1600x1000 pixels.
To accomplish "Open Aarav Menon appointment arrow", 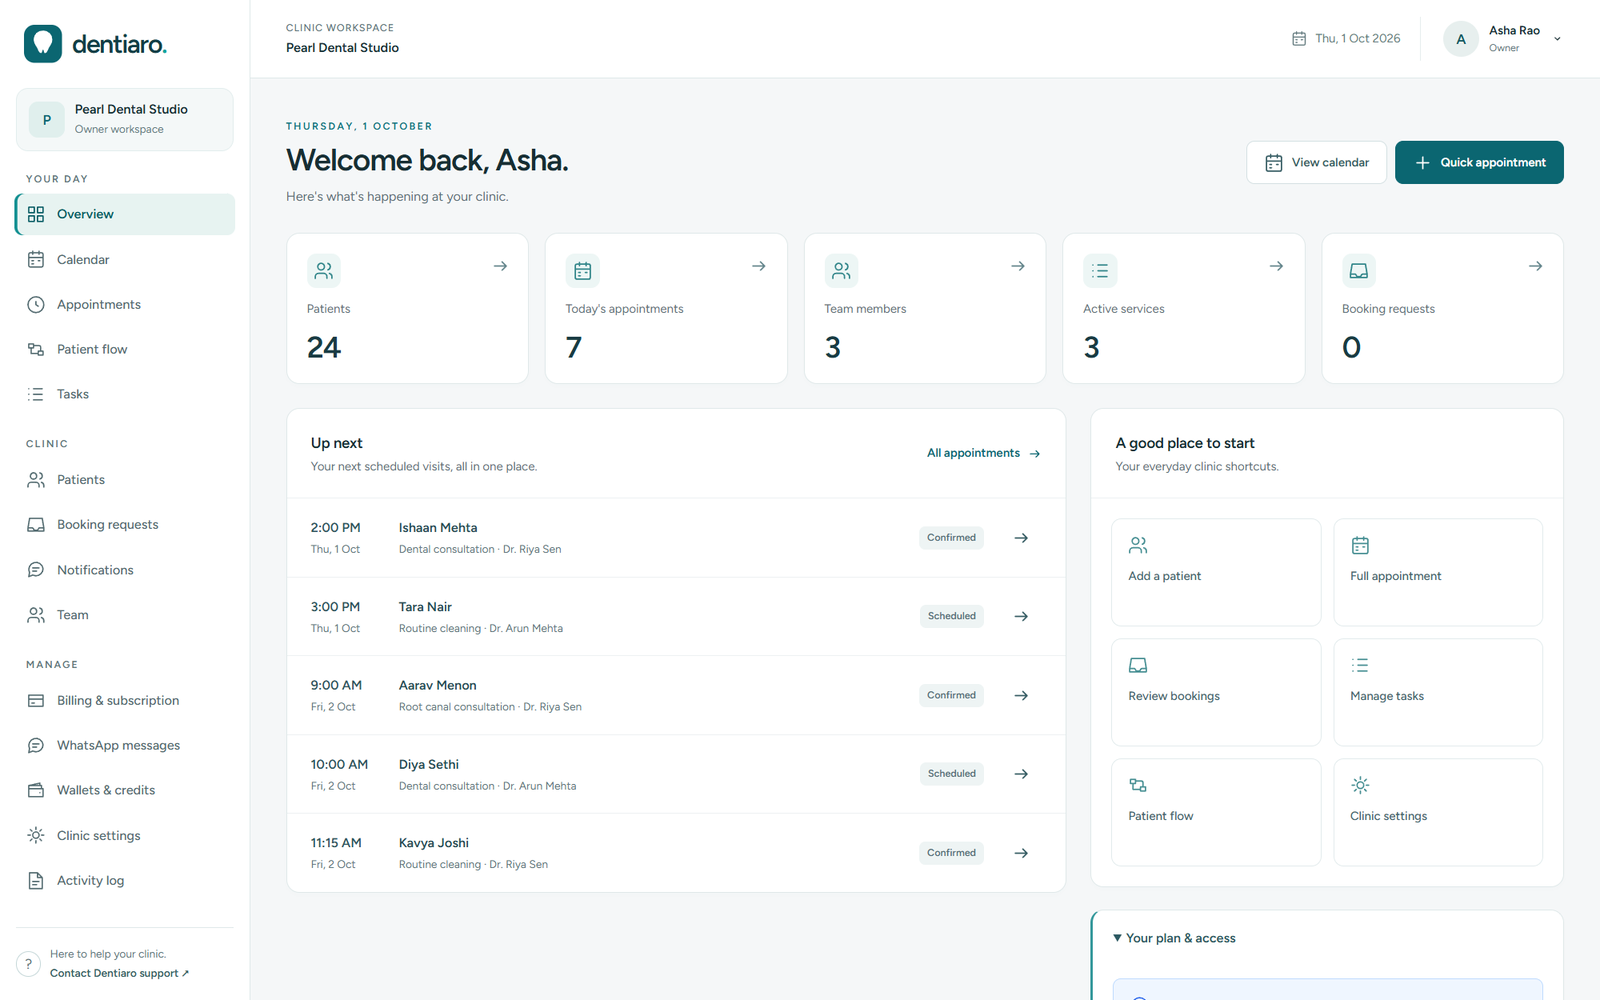I will point(1021,695).
